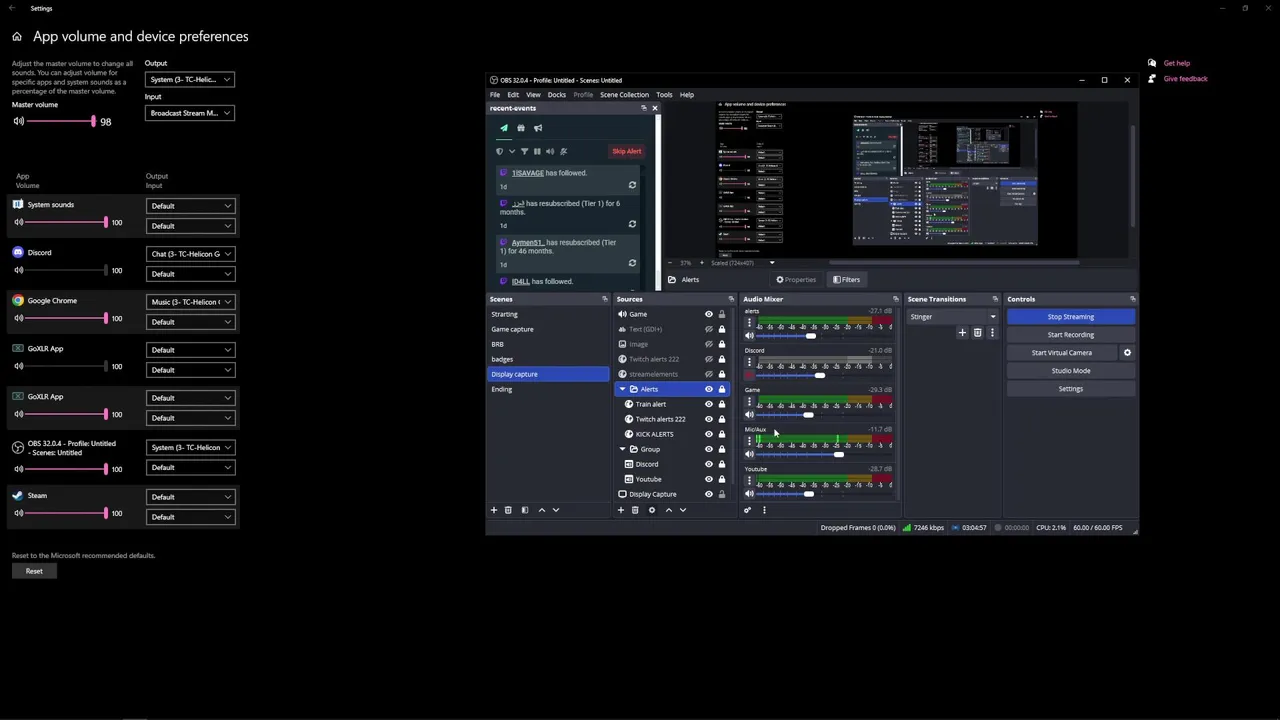Viewport: 1280px width, 720px height.
Task: Click the Stop Streaming button
Action: (x=1071, y=317)
